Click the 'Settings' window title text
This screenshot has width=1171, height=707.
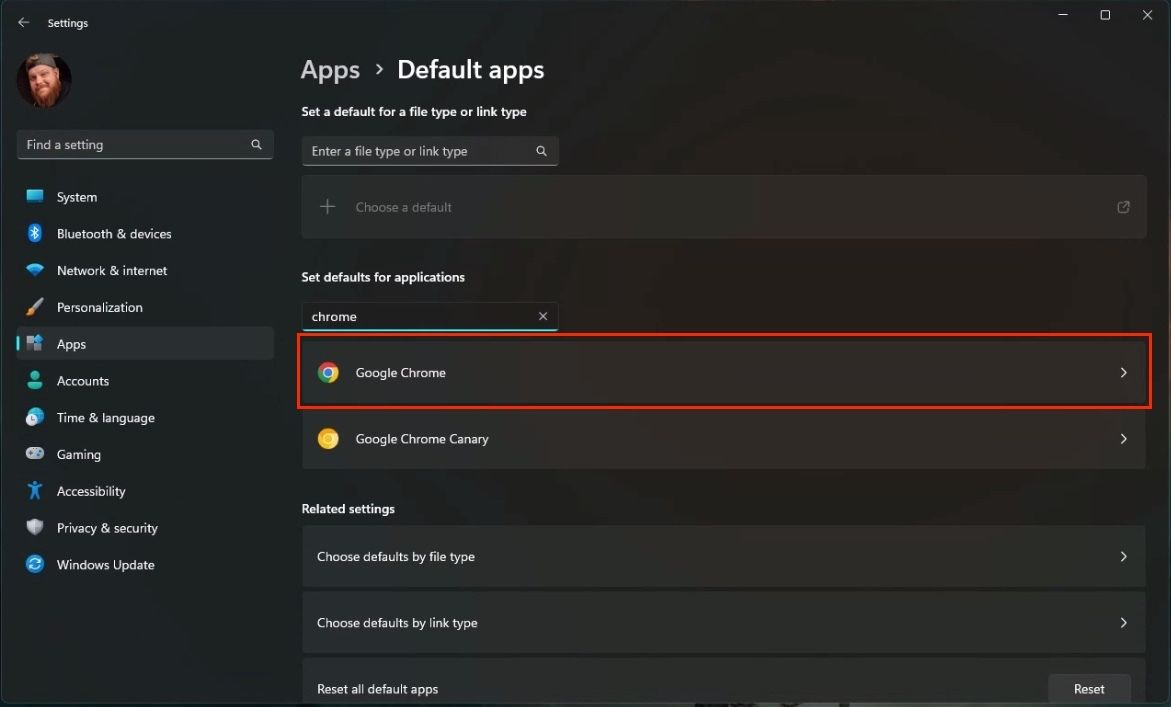tap(68, 23)
